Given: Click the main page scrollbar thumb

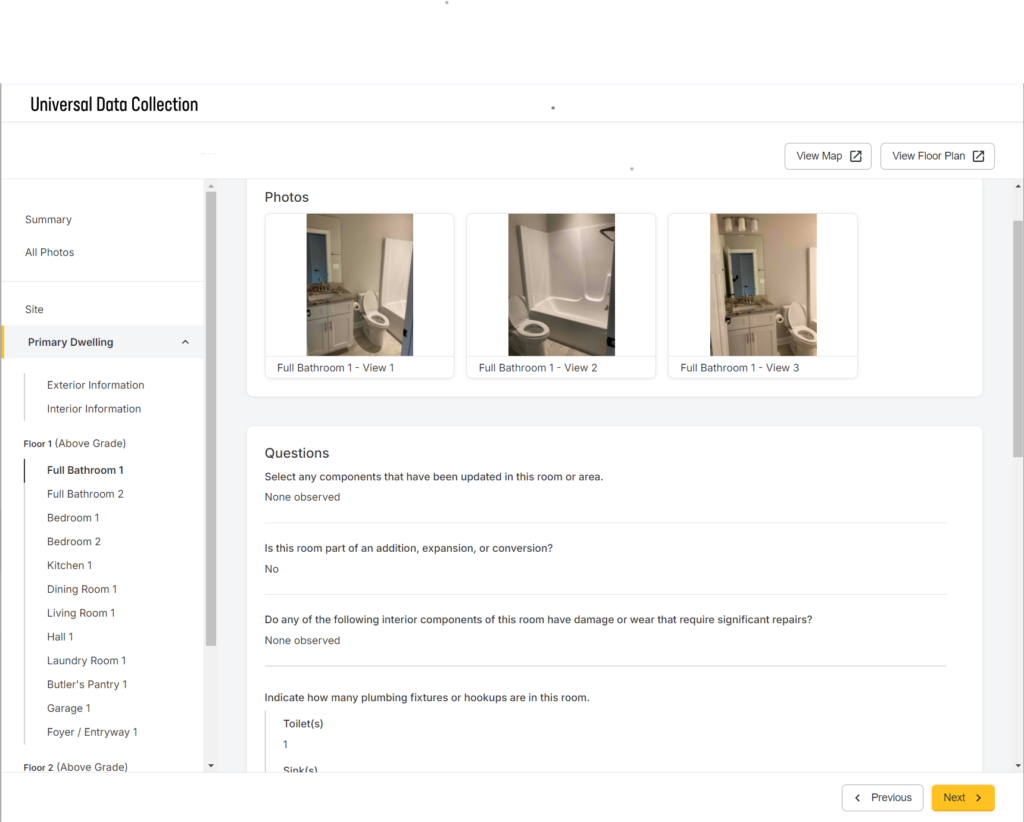Looking at the screenshot, I should [1018, 339].
